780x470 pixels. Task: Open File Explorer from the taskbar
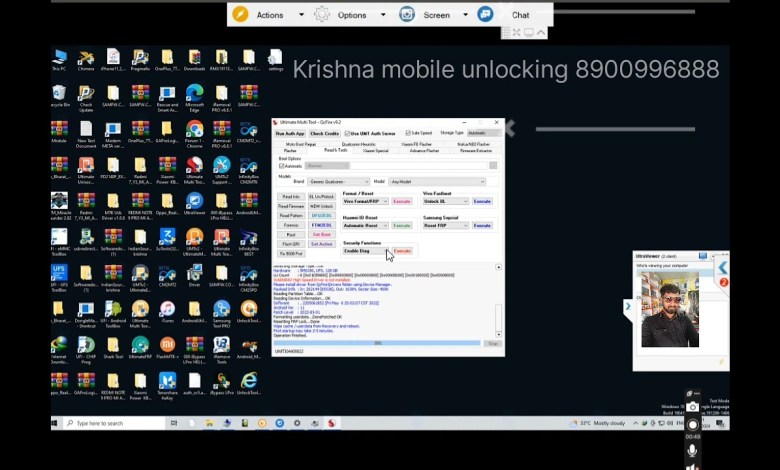[x=209, y=423]
